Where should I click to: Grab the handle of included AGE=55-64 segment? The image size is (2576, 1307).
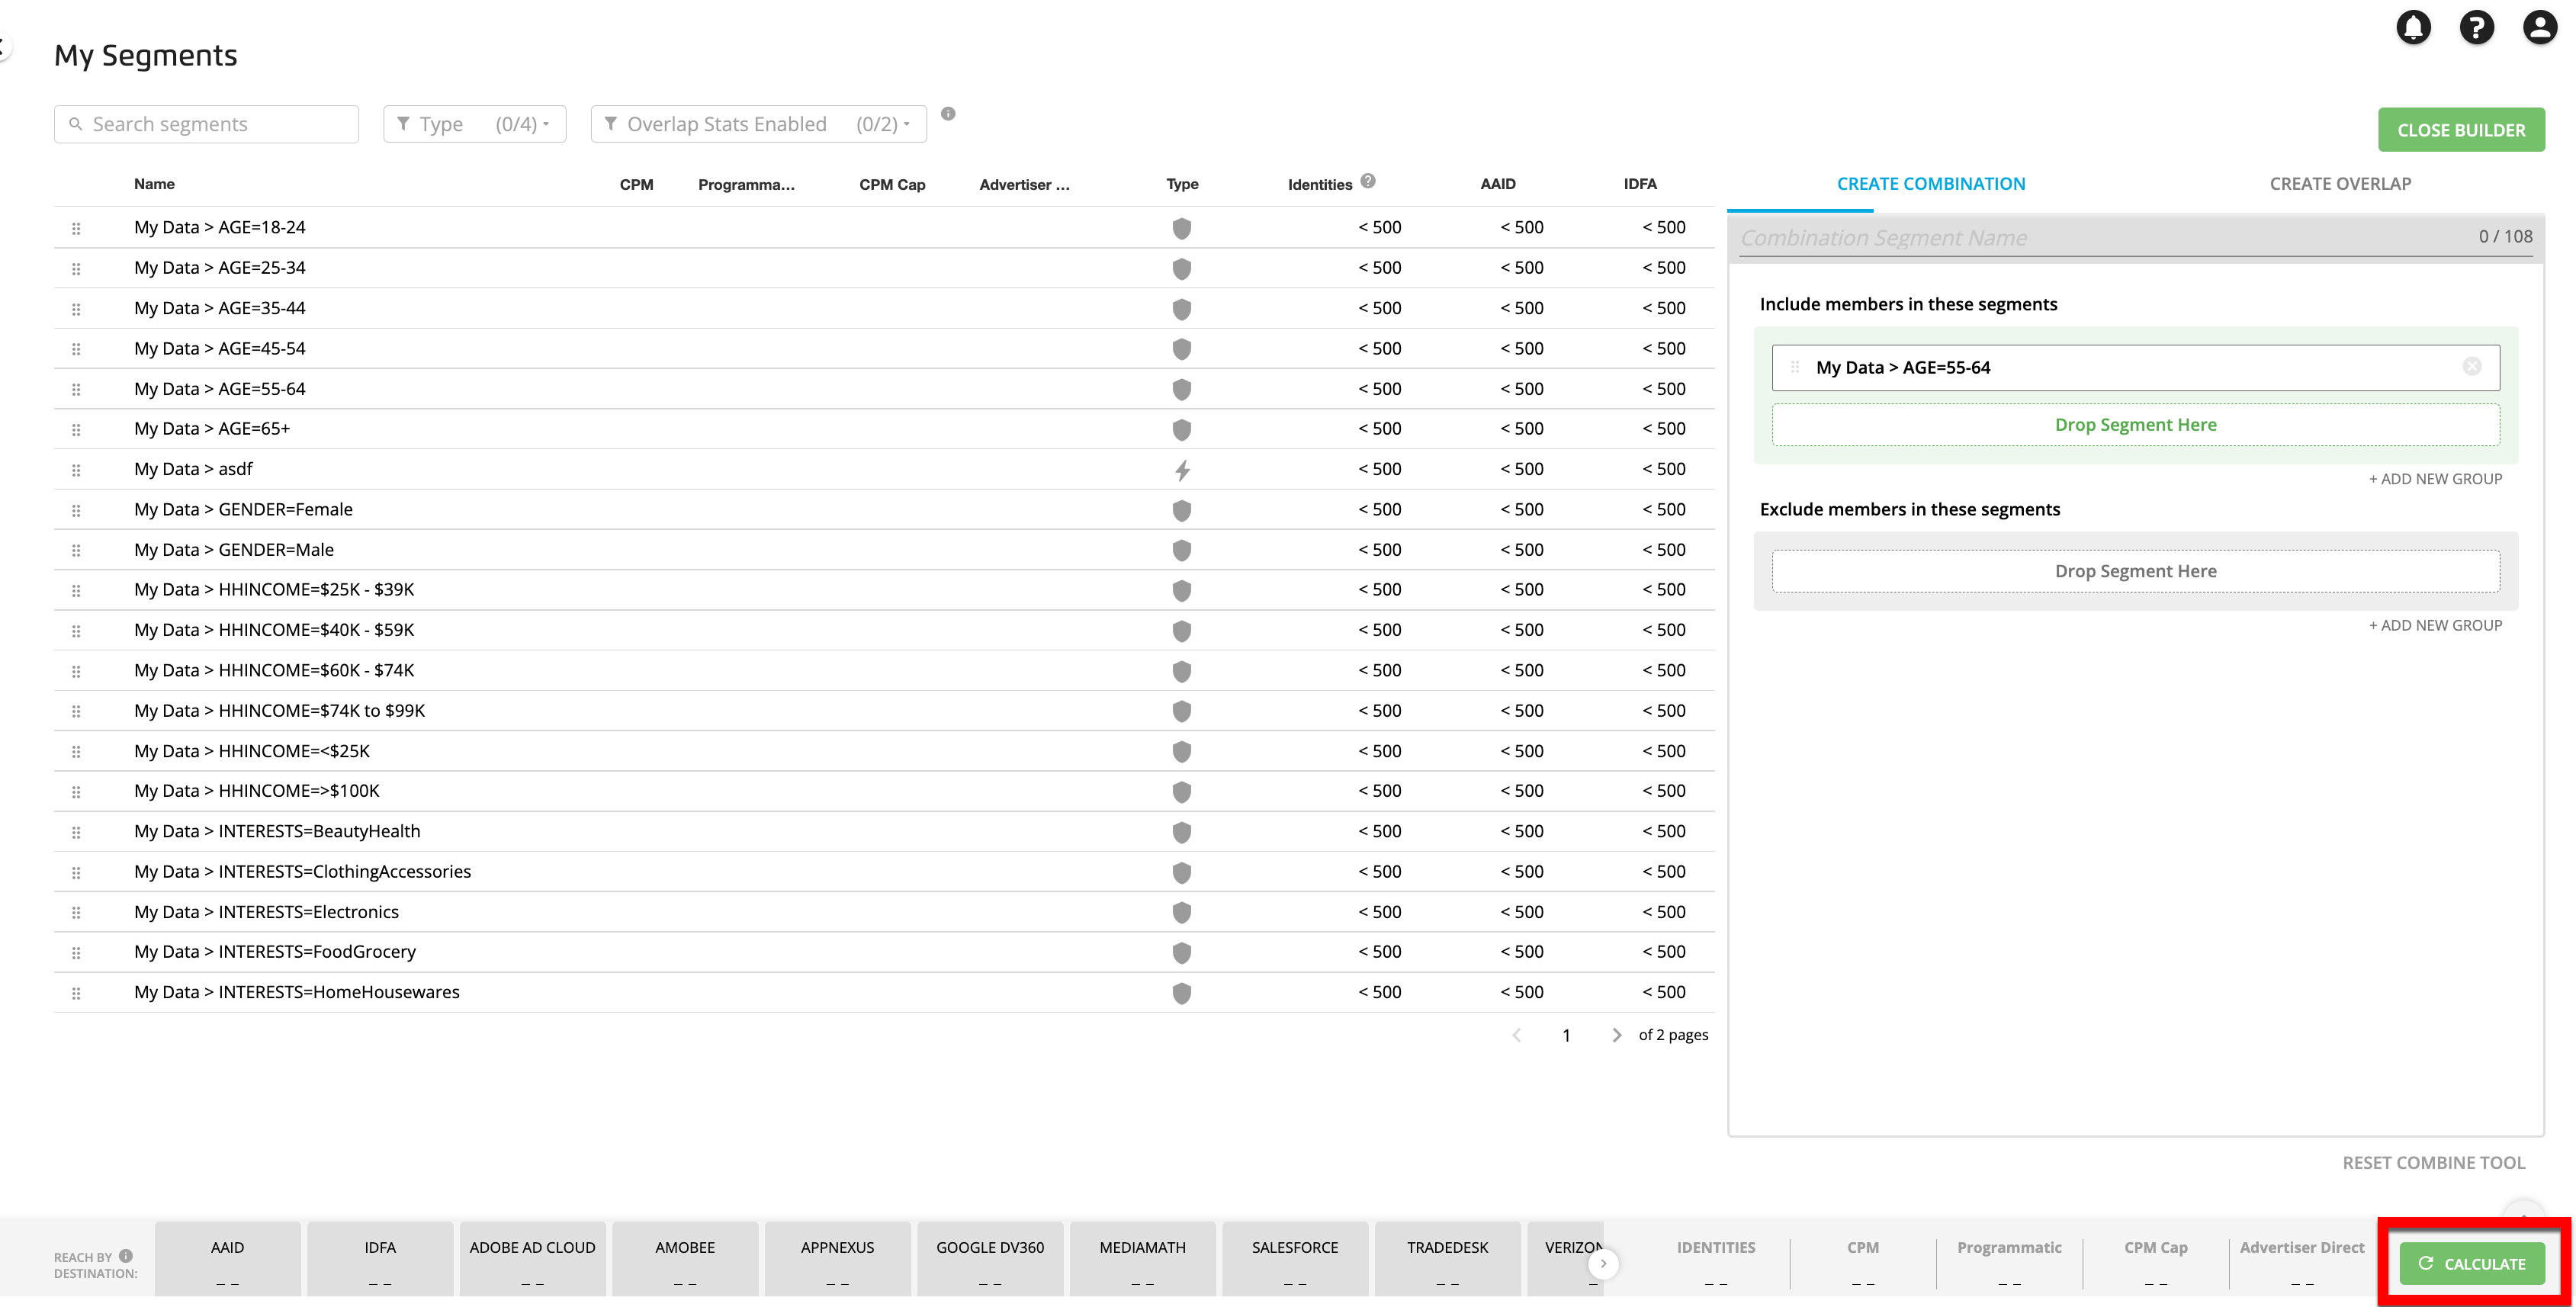(x=1795, y=367)
